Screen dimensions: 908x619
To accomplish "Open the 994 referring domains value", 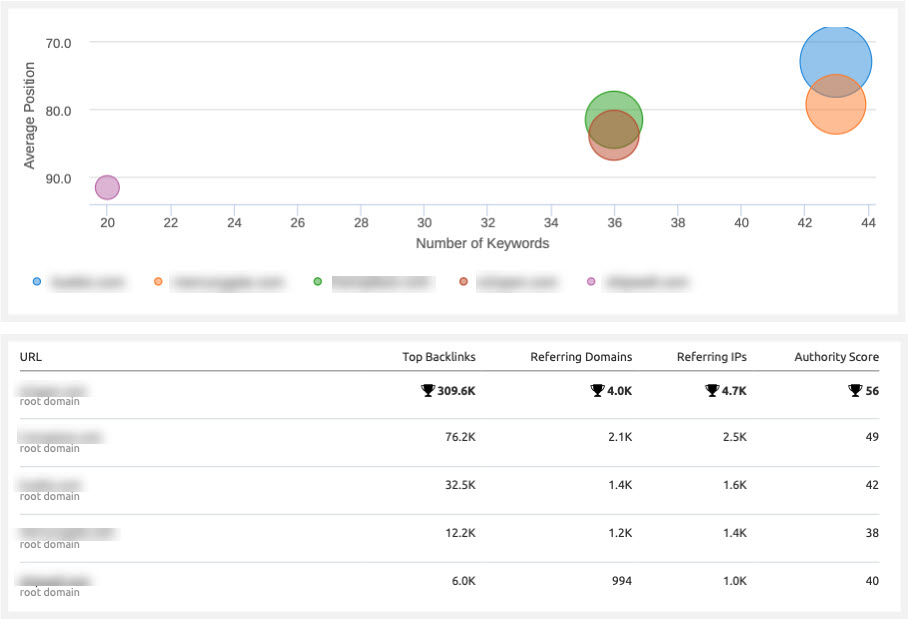I will tap(621, 582).
